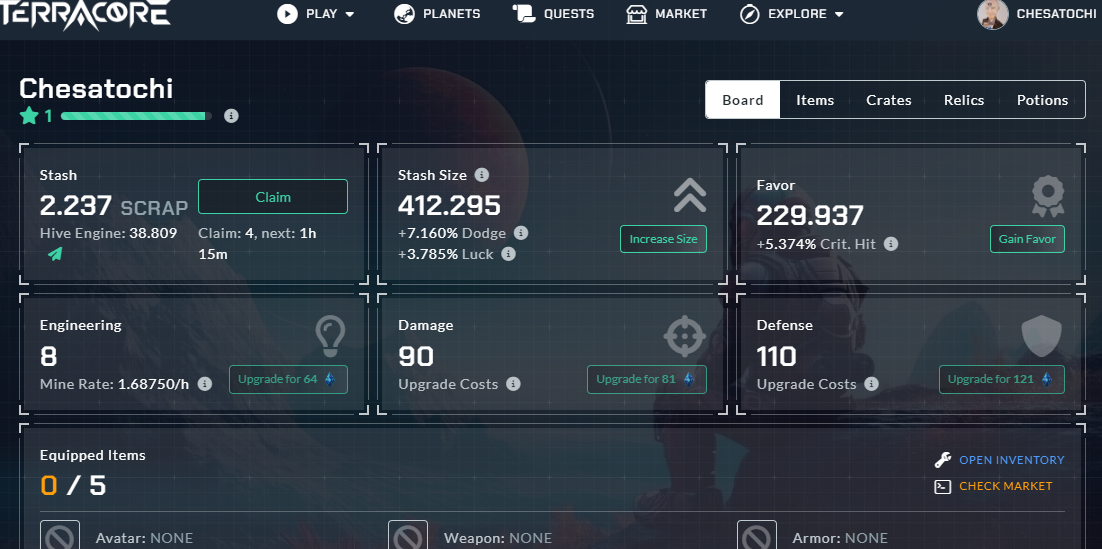This screenshot has width=1102, height=549.
Task: Follow the Check Market link
Action: [x=1006, y=486]
